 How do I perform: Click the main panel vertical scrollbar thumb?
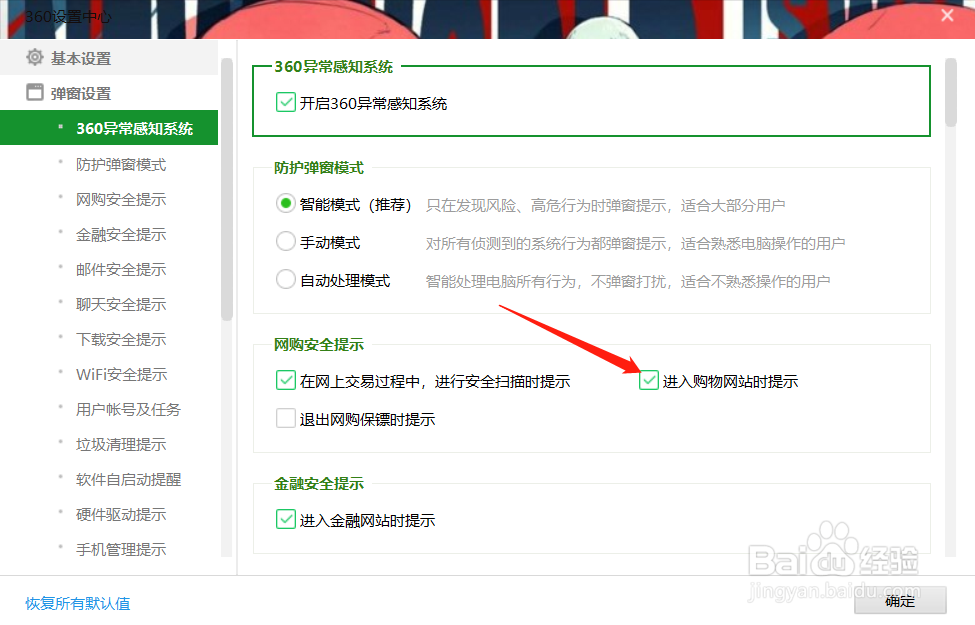pos(950,93)
